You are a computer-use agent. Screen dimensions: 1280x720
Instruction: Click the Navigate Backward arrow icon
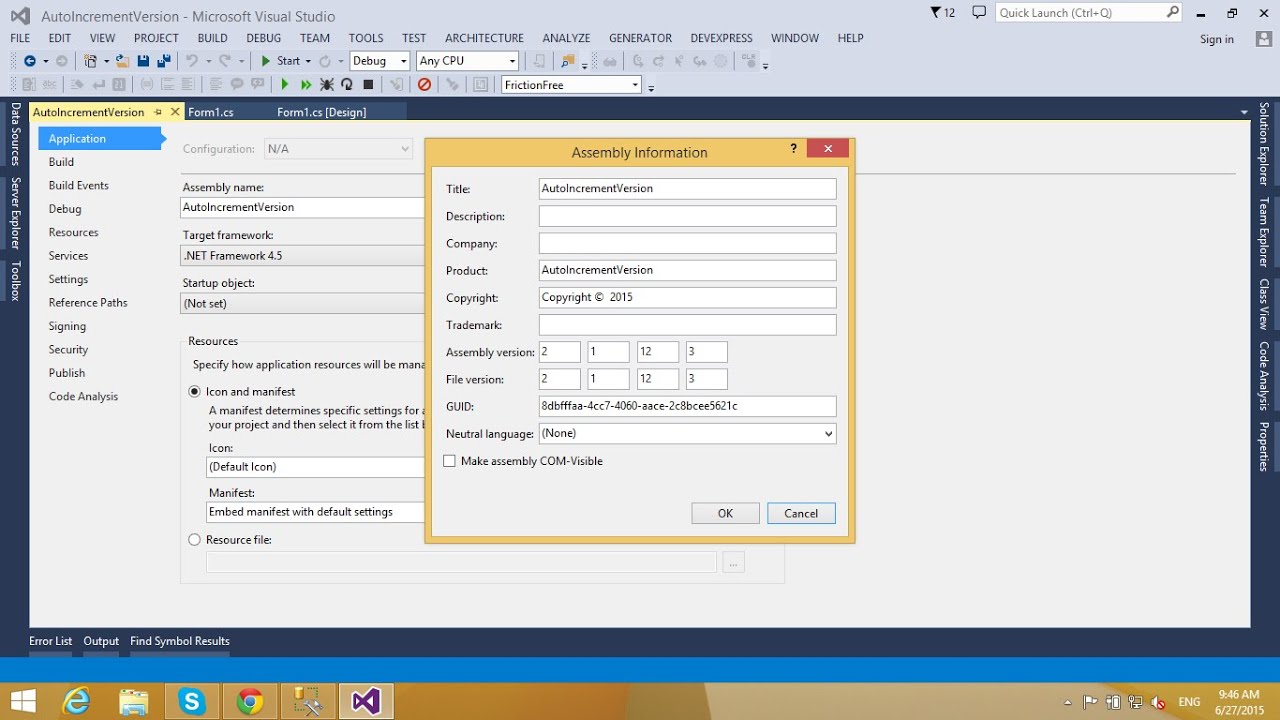click(x=30, y=61)
